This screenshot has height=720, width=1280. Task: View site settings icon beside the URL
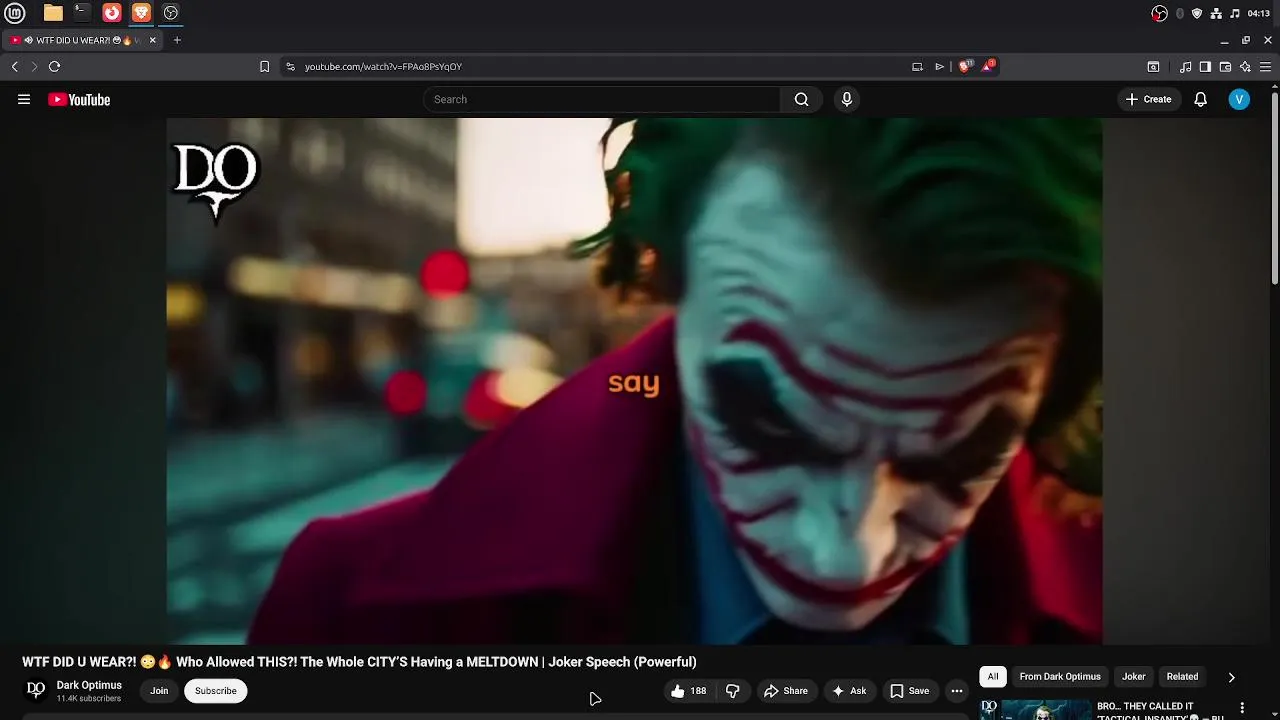click(290, 66)
